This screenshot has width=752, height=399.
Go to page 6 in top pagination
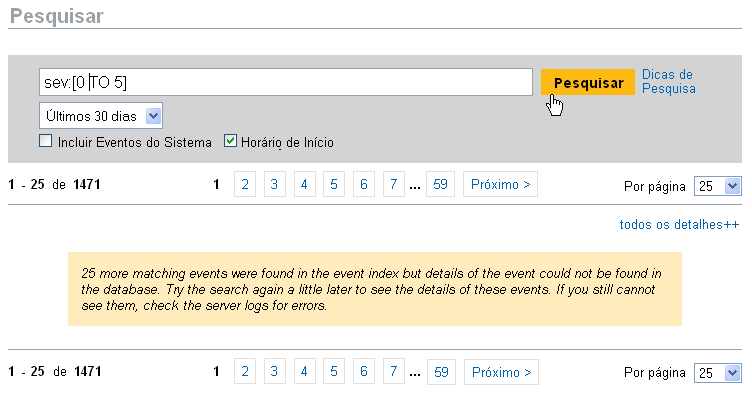tap(364, 184)
